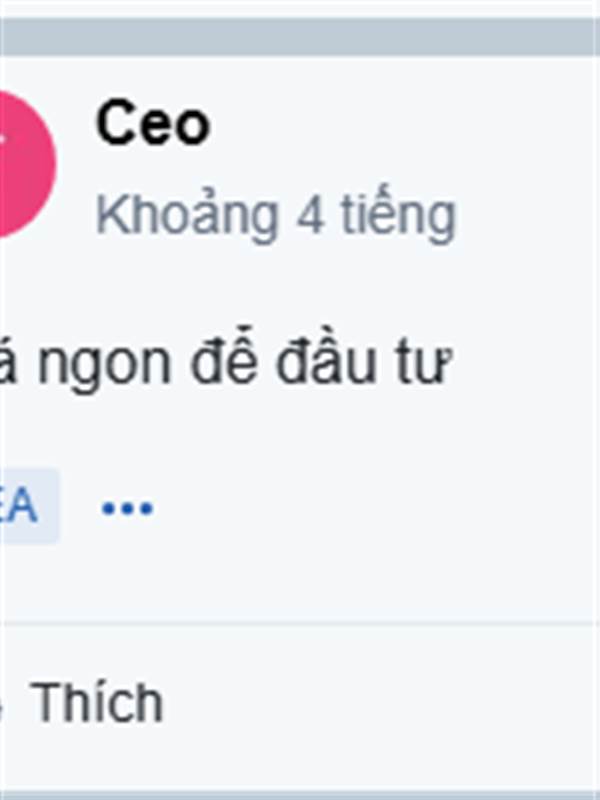Image resolution: width=600 pixels, height=800 pixels.
Task: Click the divider line above Thích
Action: (x=300, y=623)
